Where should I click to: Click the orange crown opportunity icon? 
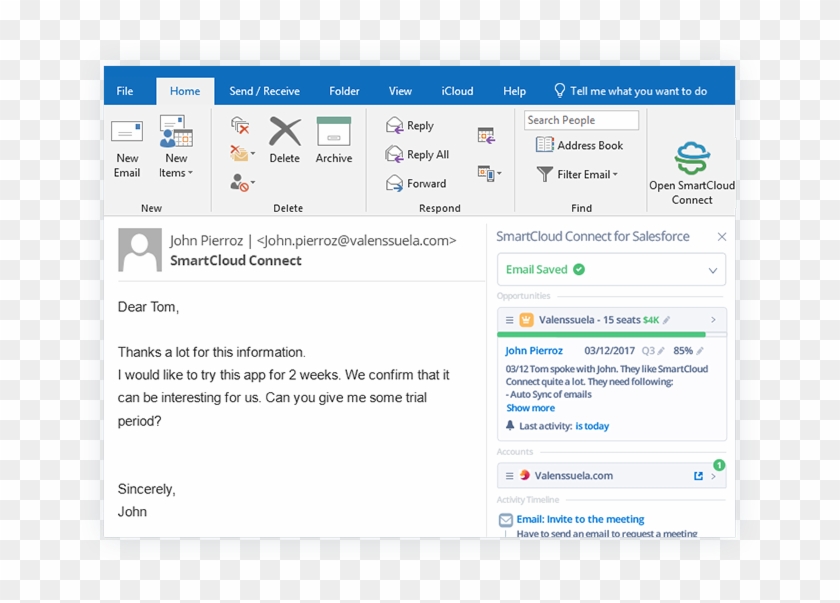click(526, 320)
